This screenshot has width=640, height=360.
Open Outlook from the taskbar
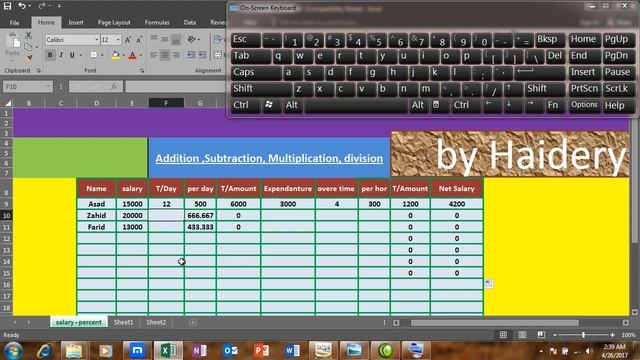[231, 350]
